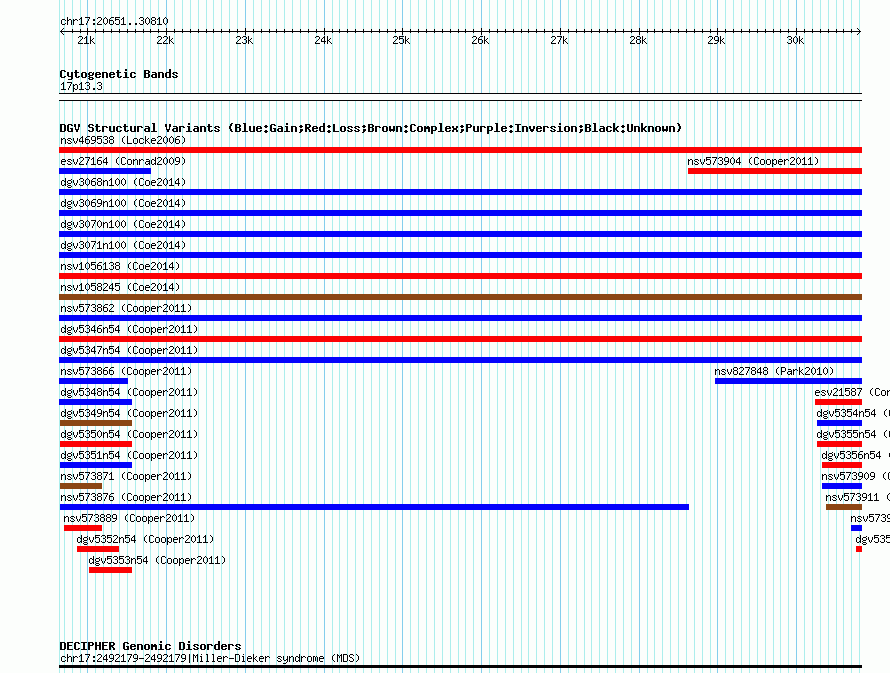This screenshot has height=673, width=890.
Task: Click the nsv573904 red loss bar
Action: [775, 171]
